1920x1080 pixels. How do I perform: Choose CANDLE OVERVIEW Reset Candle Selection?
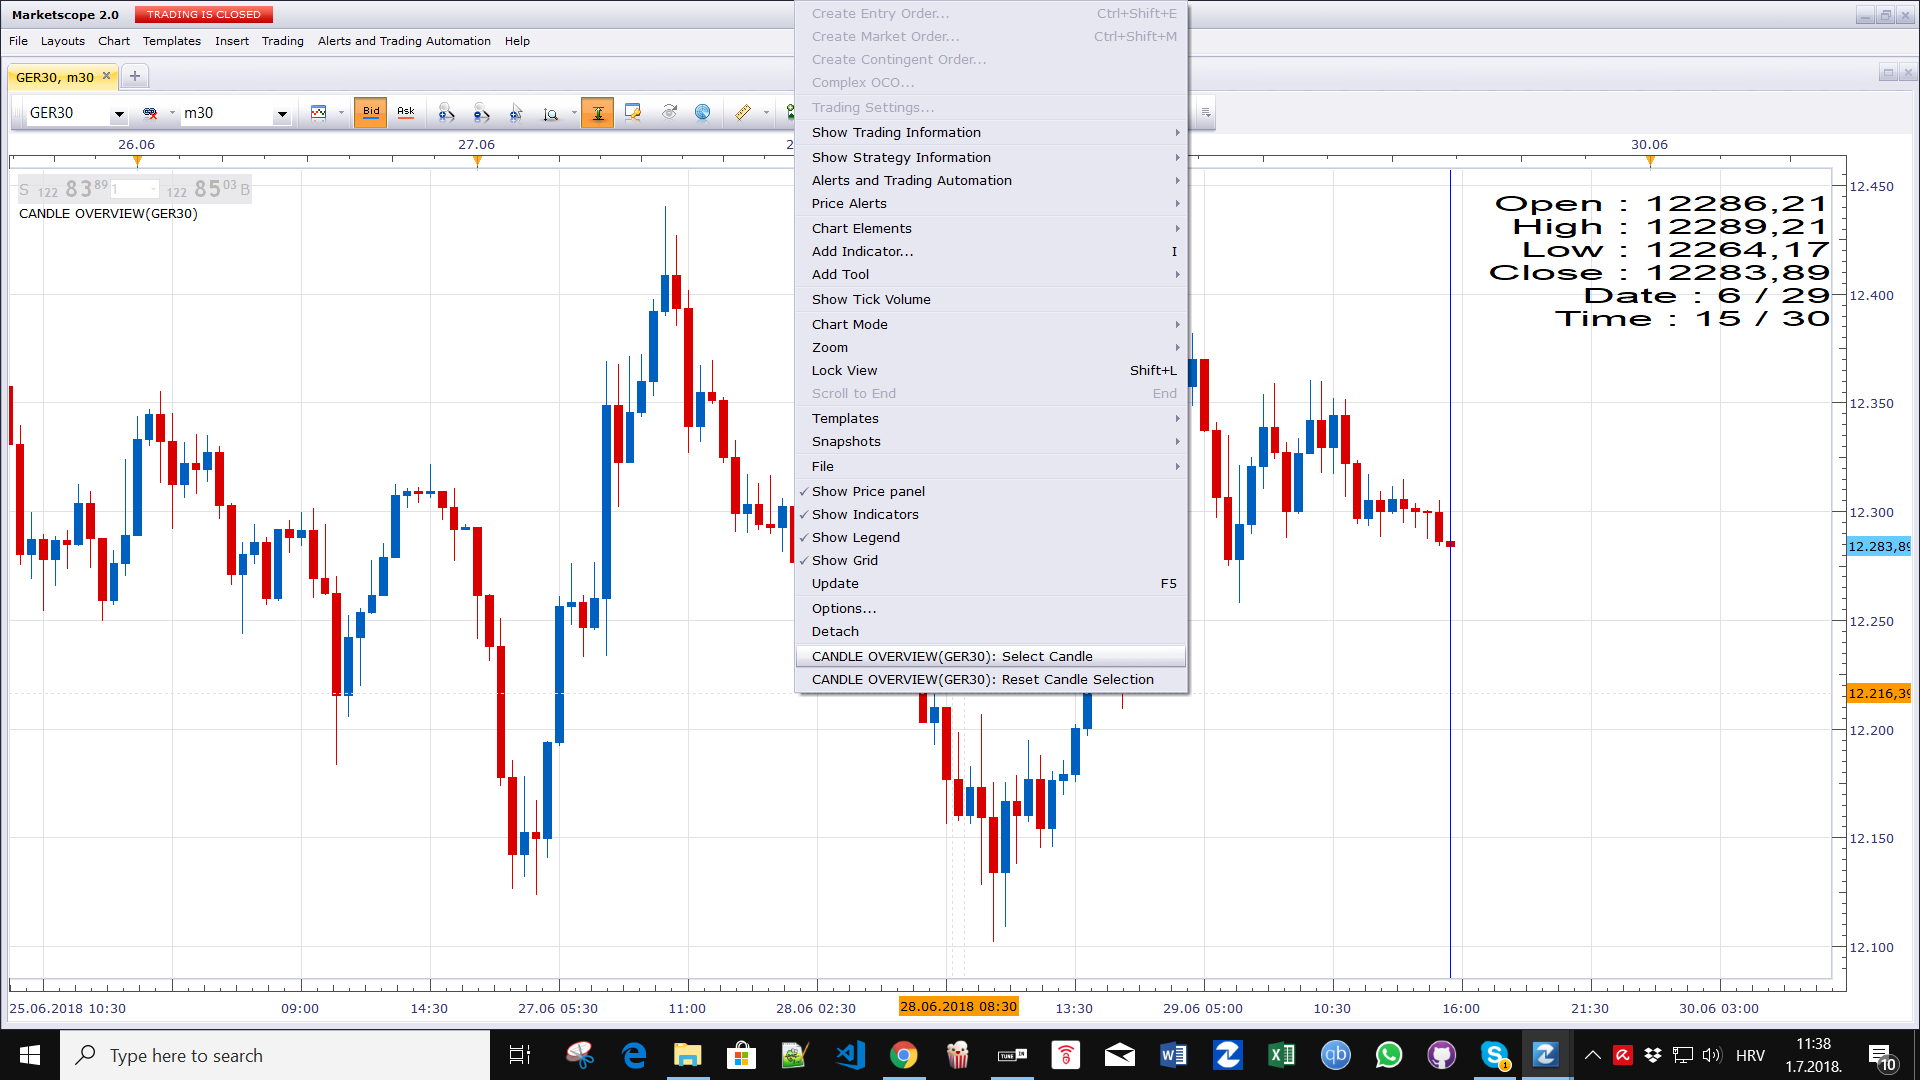pos(990,679)
